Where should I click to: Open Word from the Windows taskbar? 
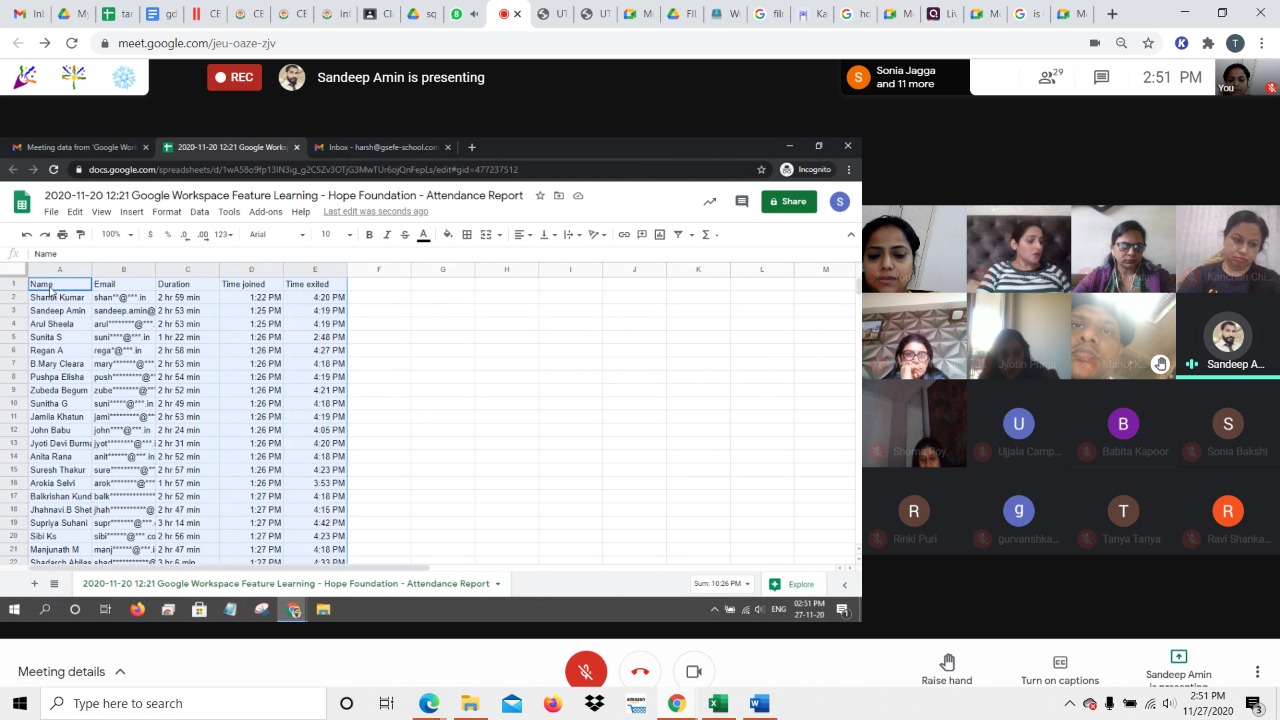click(x=759, y=704)
